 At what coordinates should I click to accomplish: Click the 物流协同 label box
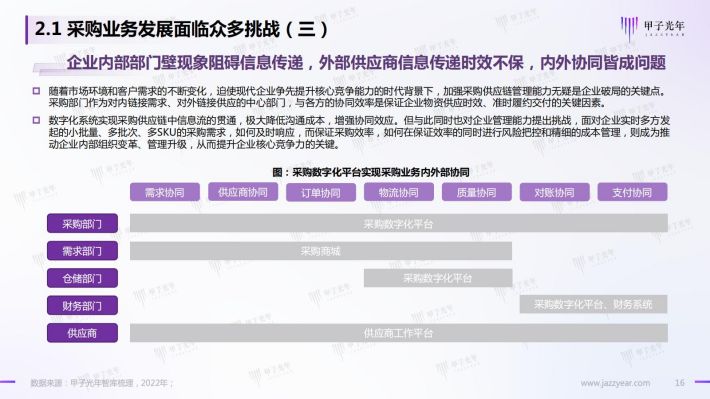pyautogui.click(x=398, y=192)
